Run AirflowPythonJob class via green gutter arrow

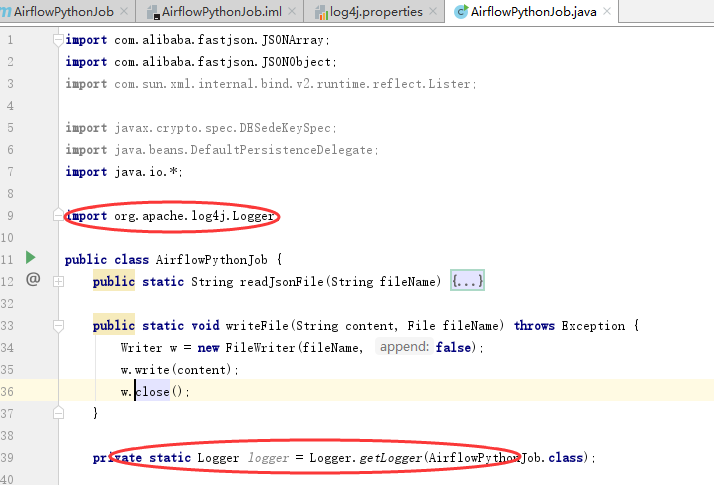coord(31,257)
